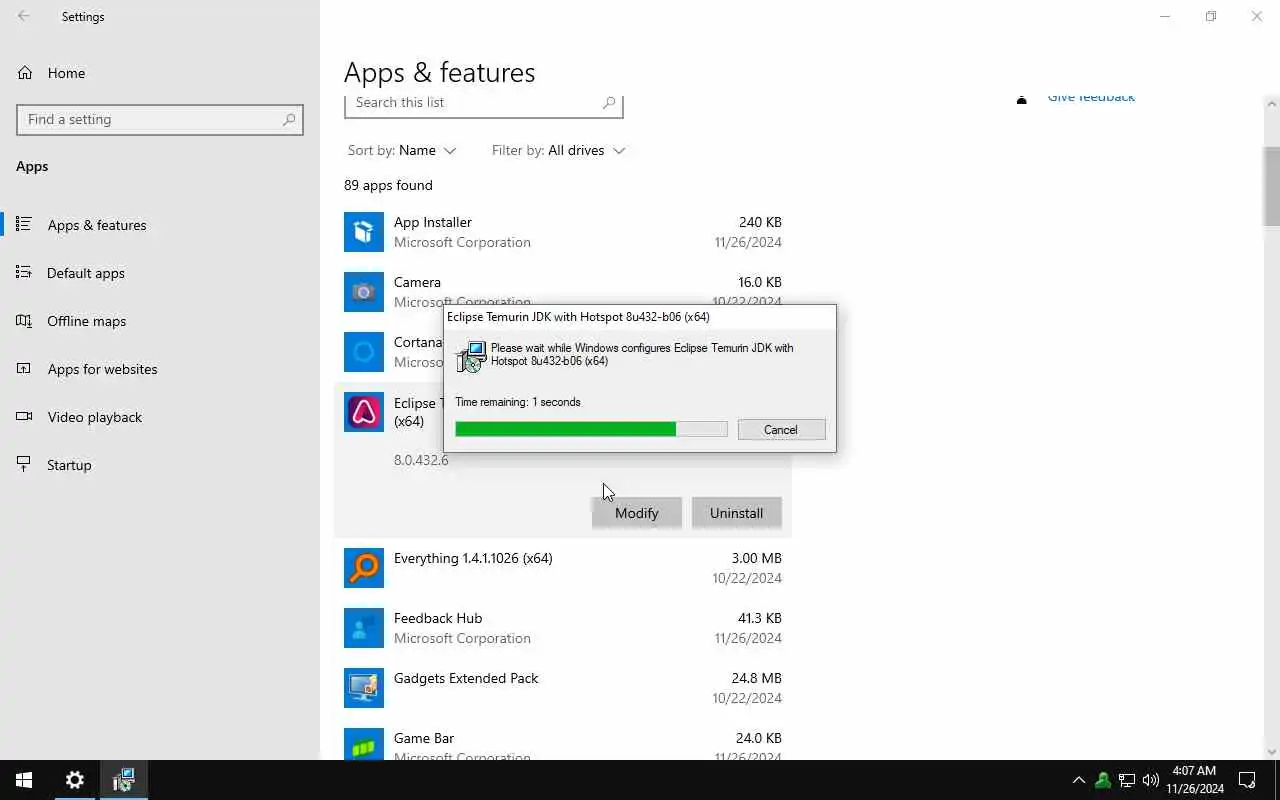Click the version text 8.0.432.6
Screen dimensions: 1280x800
[421, 460]
